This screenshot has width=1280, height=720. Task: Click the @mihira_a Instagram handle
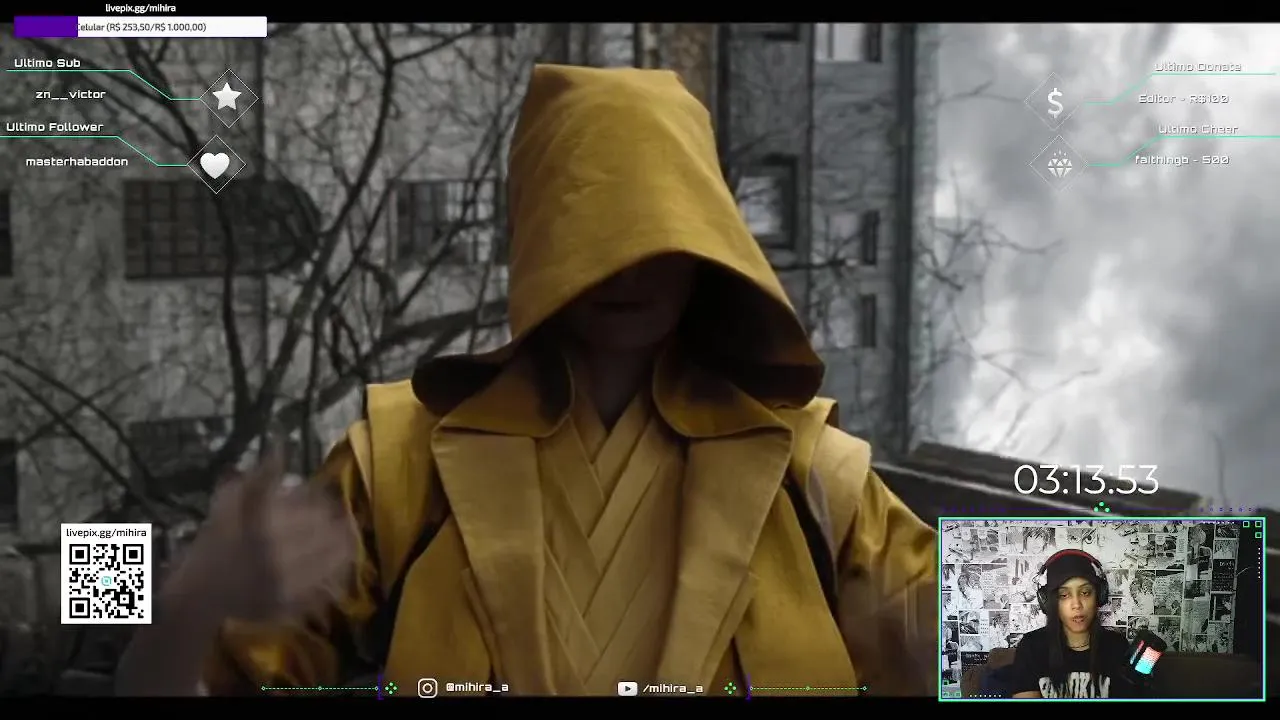point(477,688)
